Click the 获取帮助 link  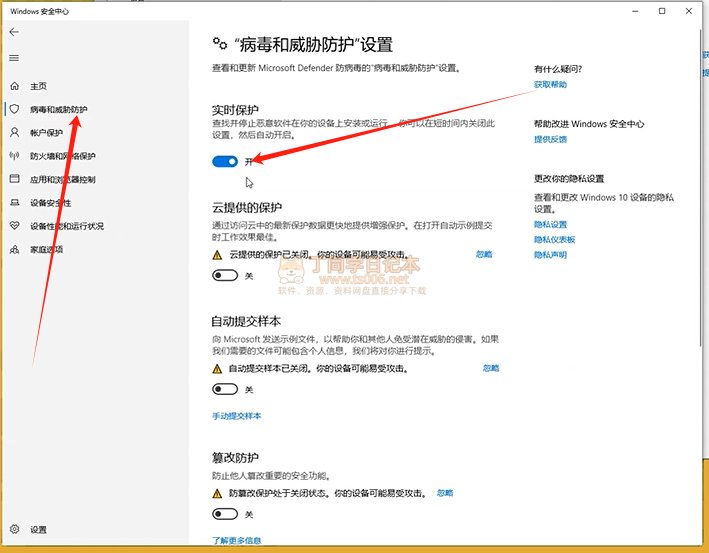(x=550, y=85)
